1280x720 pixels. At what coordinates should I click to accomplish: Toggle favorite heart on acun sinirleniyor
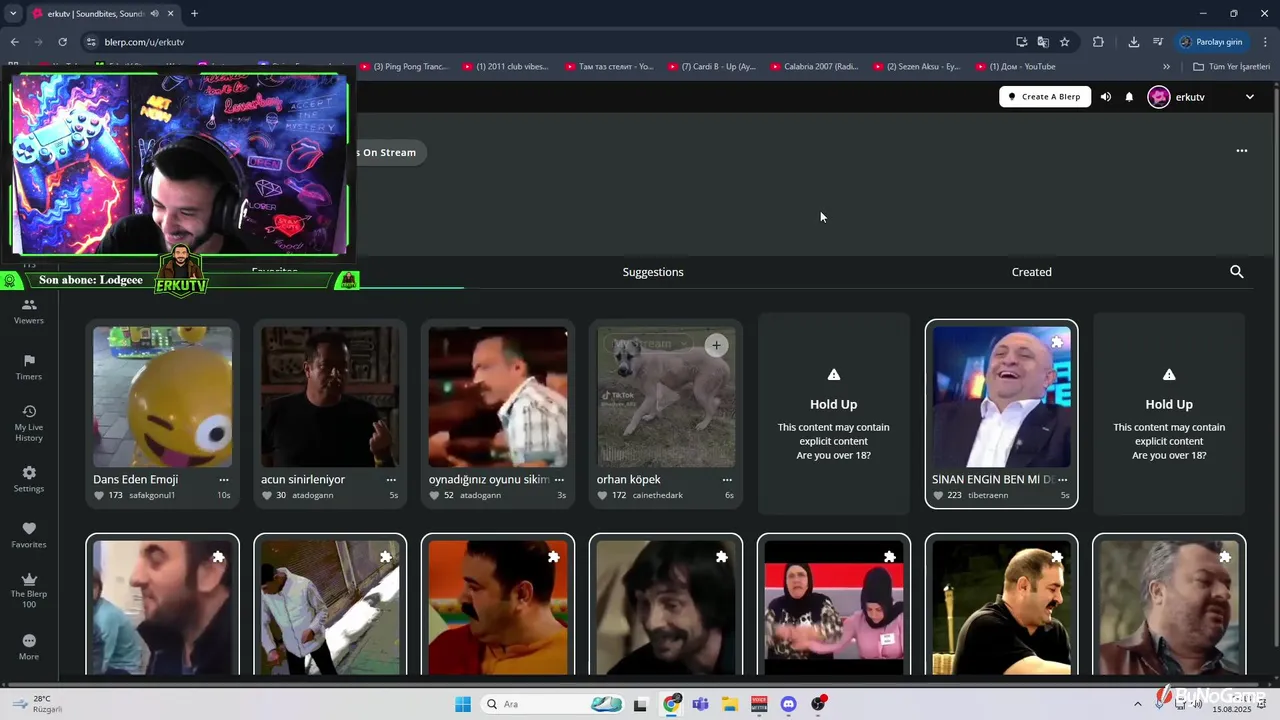[267, 495]
